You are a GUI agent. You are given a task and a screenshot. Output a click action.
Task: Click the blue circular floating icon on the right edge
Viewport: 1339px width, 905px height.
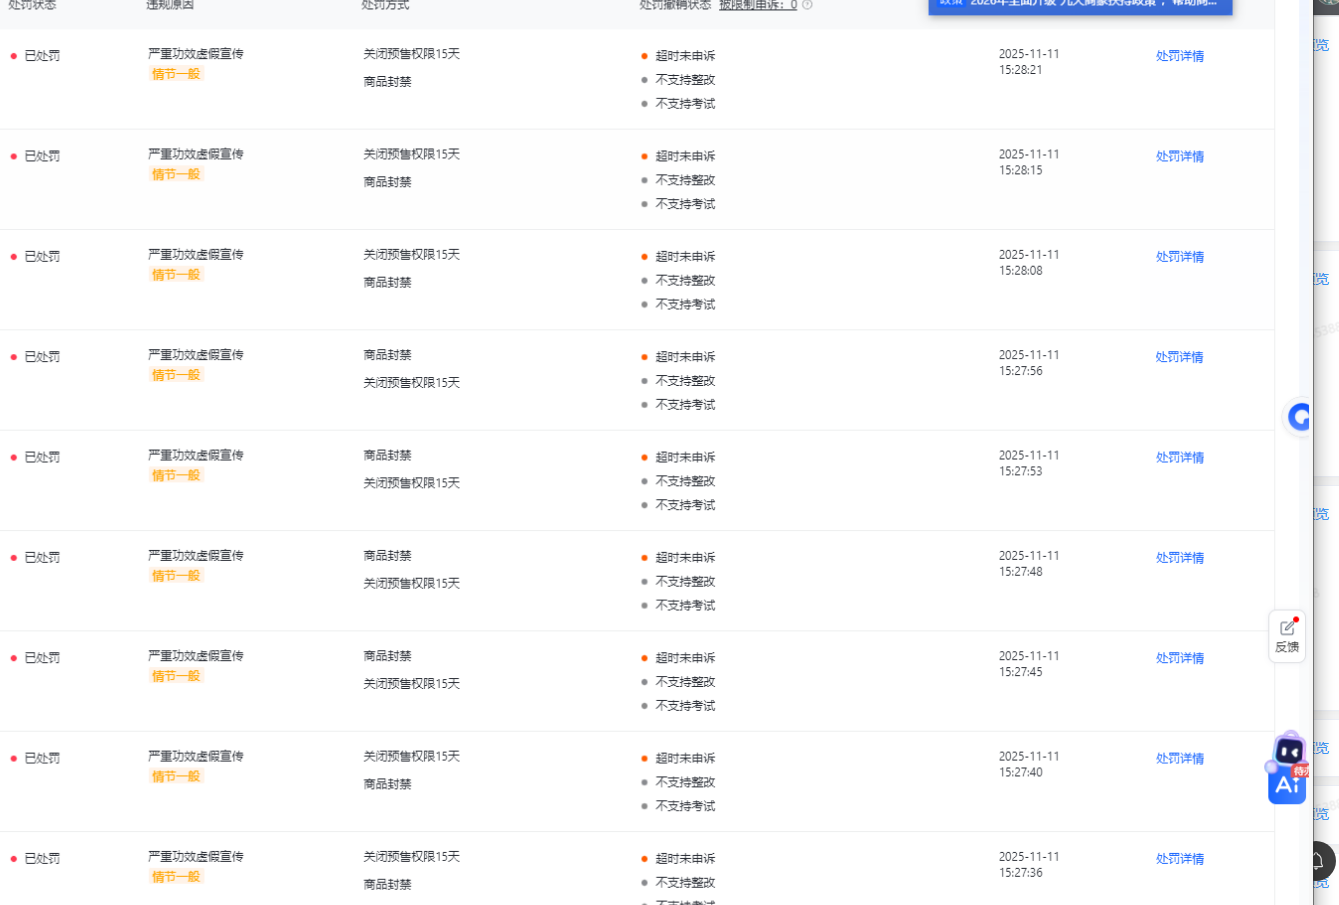pos(1299,417)
